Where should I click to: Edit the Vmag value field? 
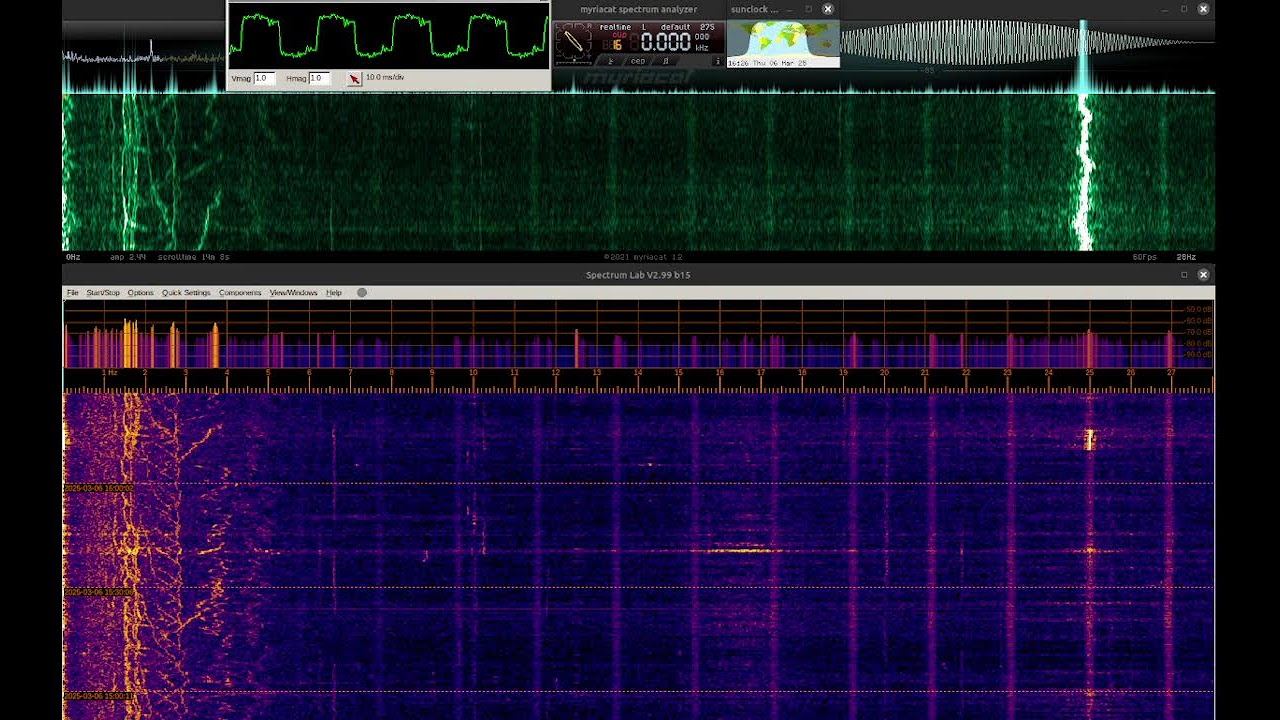(264, 78)
